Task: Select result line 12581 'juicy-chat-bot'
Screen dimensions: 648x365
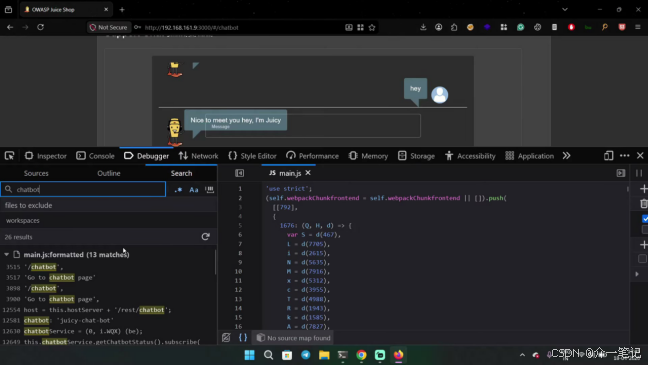Action: [x=58, y=320]
